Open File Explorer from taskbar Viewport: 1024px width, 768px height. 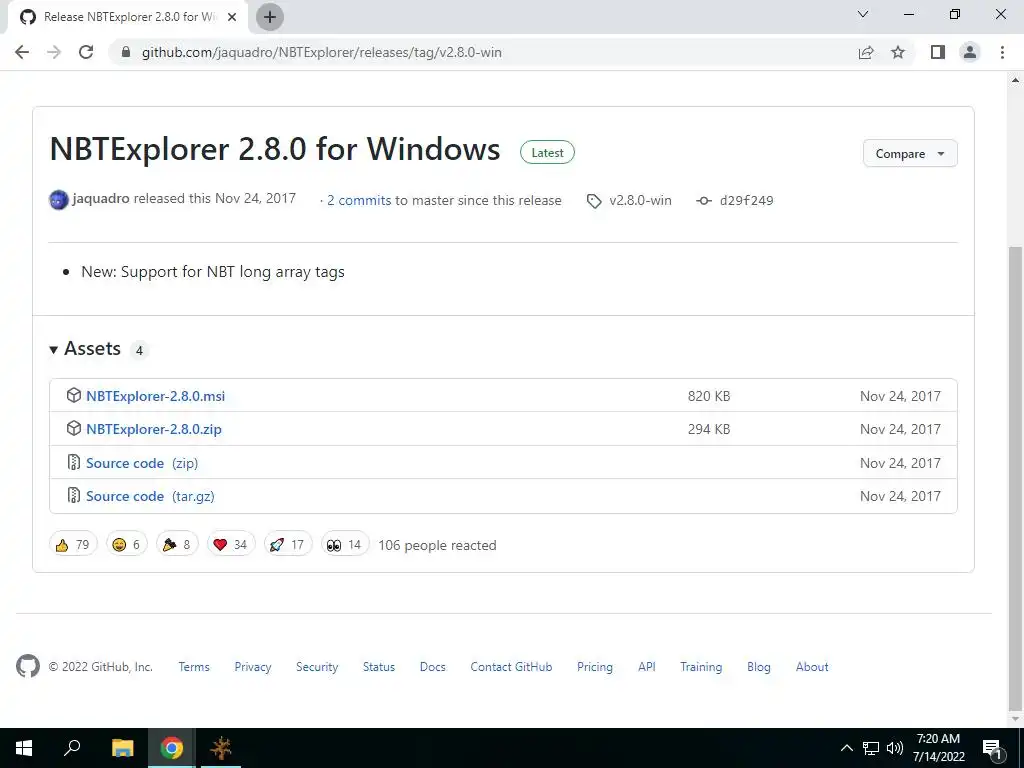pos(122,748)
